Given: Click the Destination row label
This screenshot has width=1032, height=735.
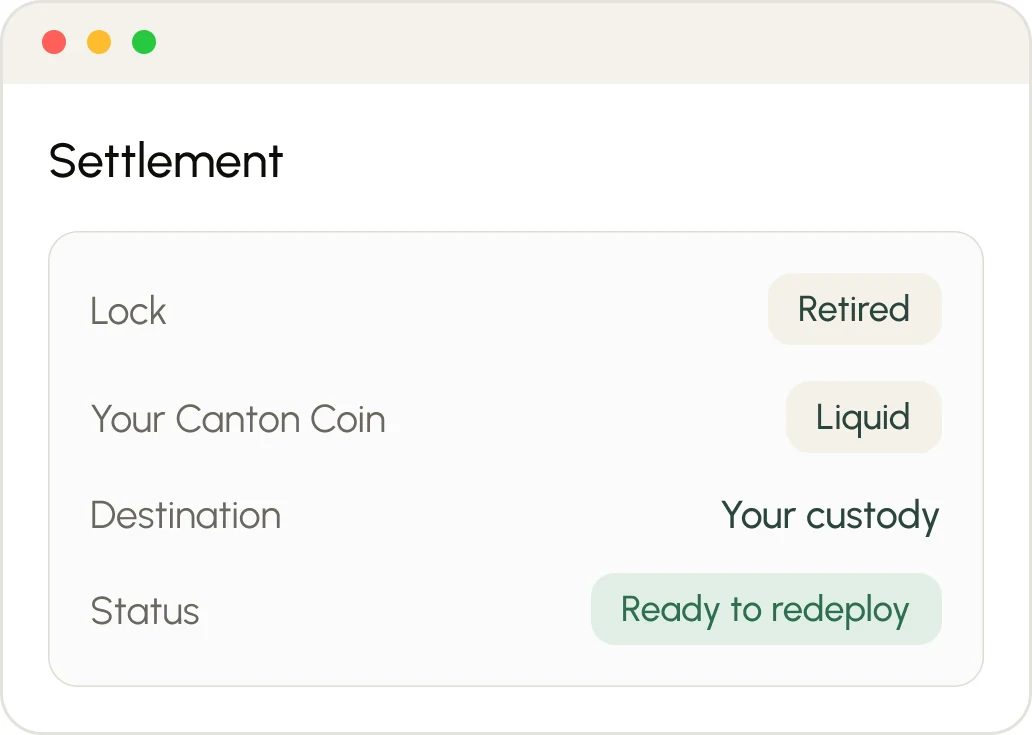Looking at the screenshot, I should click(x=186, y=515).
